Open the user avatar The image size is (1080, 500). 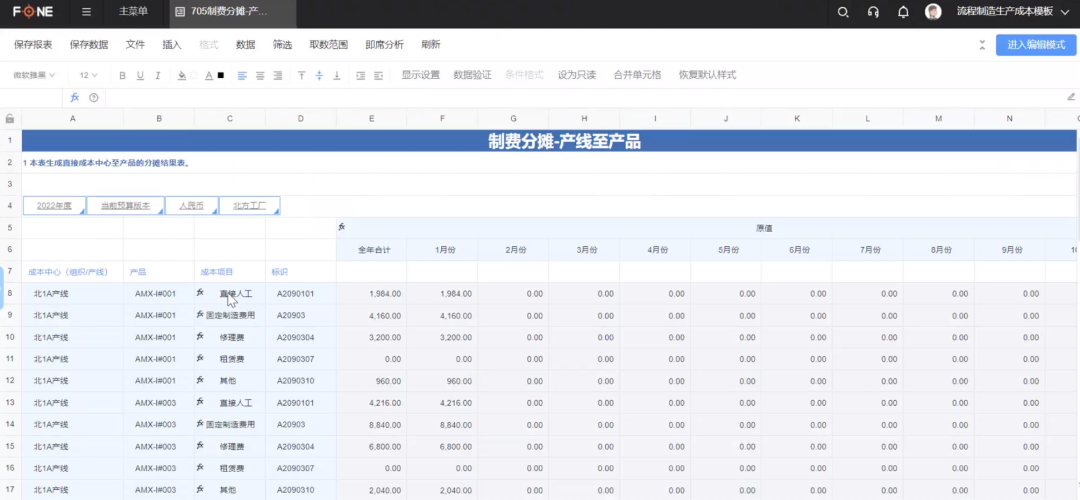click(933, 12)
